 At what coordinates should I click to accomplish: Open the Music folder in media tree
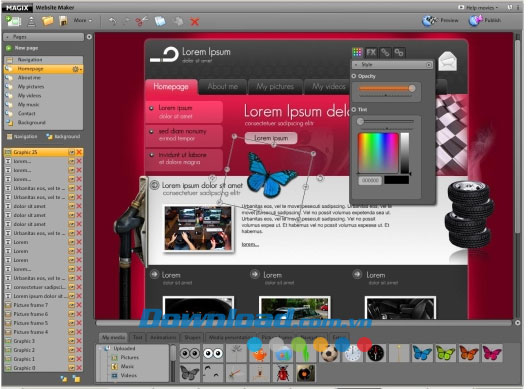124,366
